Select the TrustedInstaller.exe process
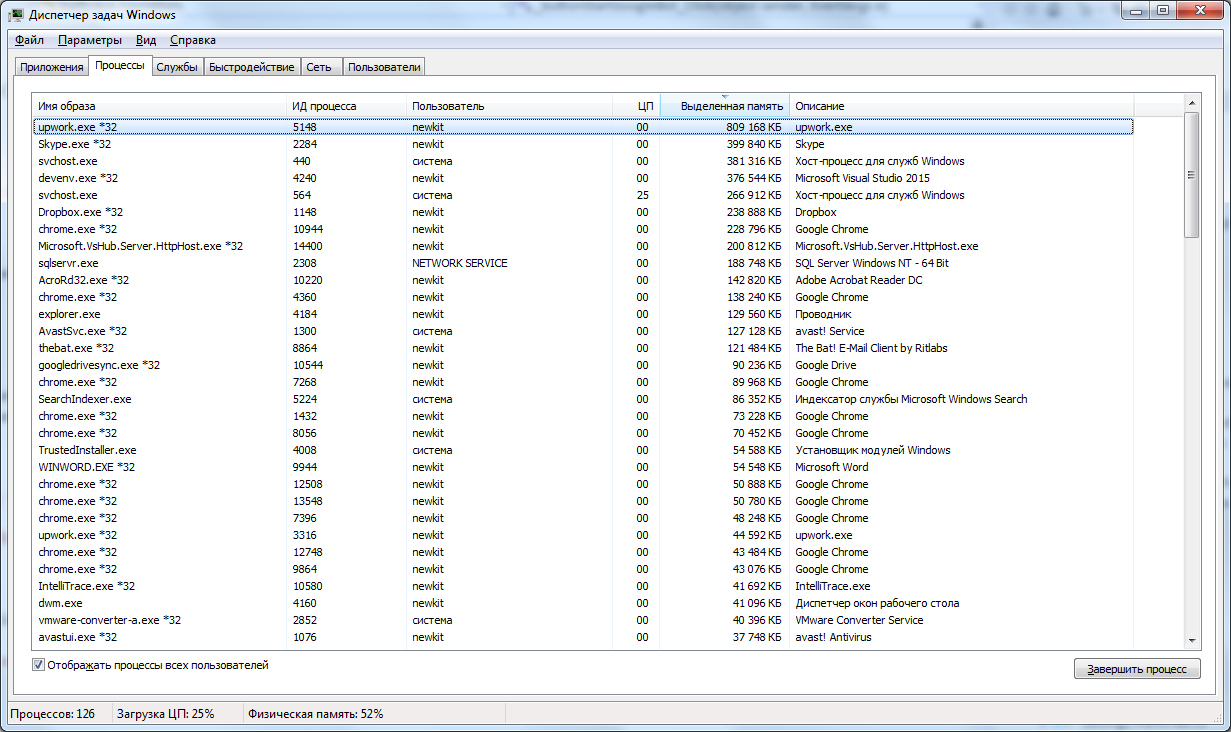The width and height of the screenshot is (1231, 732). click(x=583, y=450)
